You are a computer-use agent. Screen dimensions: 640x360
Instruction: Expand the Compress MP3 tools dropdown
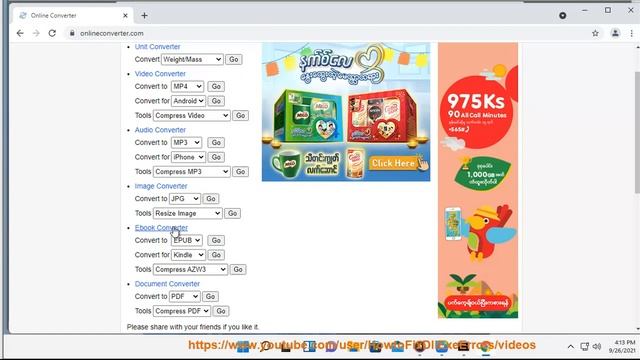(x=191, y=172)
